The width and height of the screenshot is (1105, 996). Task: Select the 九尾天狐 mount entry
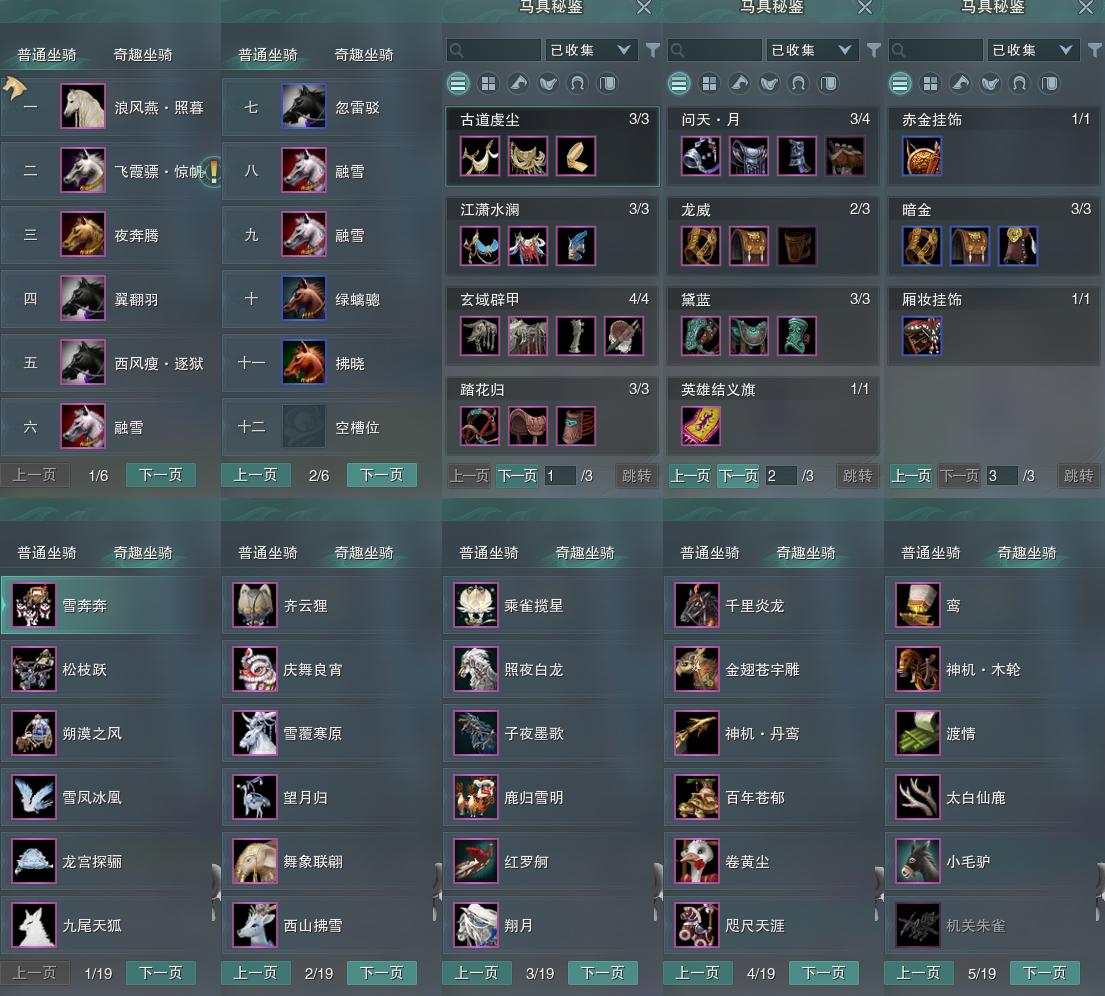coord(109,926)
